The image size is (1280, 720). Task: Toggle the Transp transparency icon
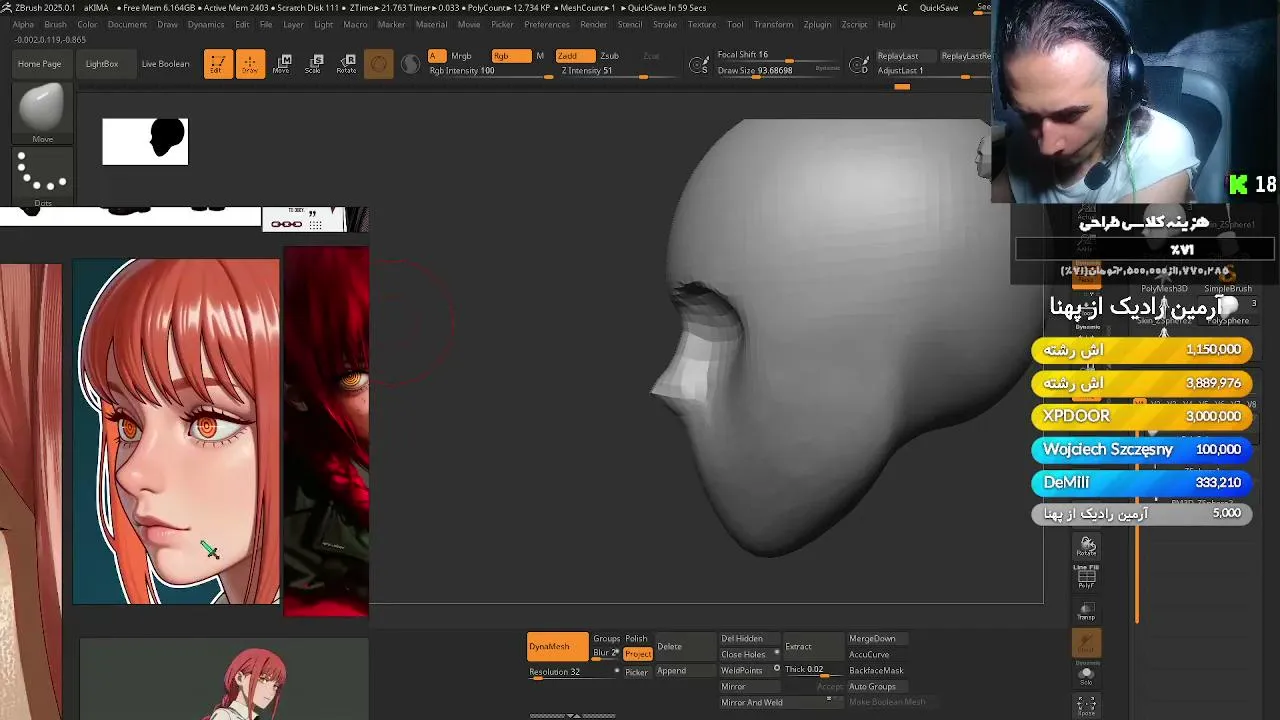(1087, 611)
